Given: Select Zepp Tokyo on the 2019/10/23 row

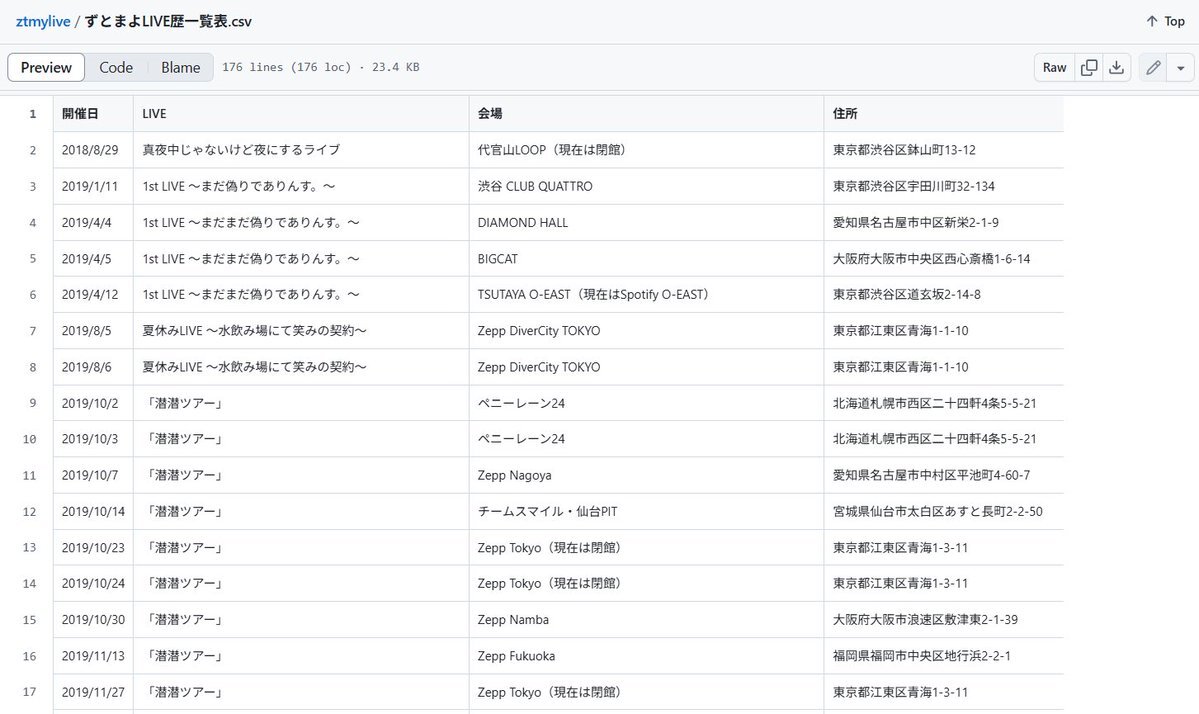Looking at the screenshot, I should click(x=647, y=547).
